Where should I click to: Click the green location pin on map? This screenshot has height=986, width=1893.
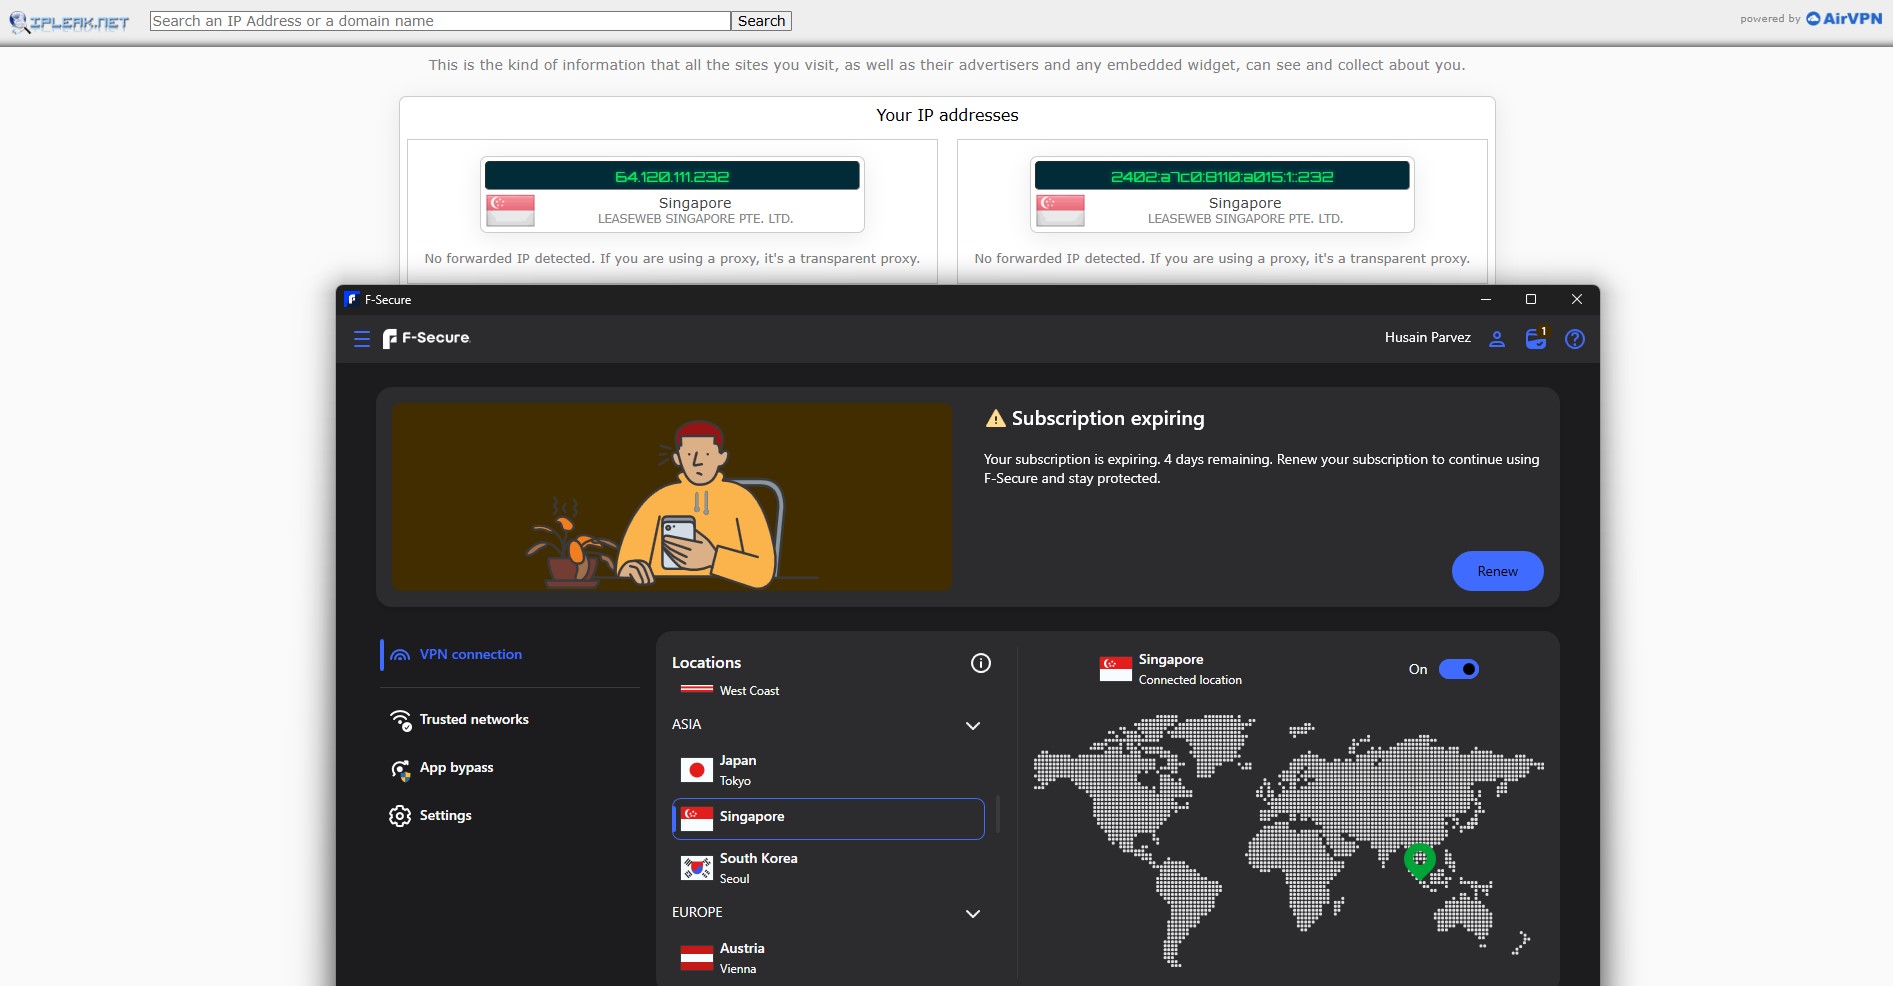1420,861
